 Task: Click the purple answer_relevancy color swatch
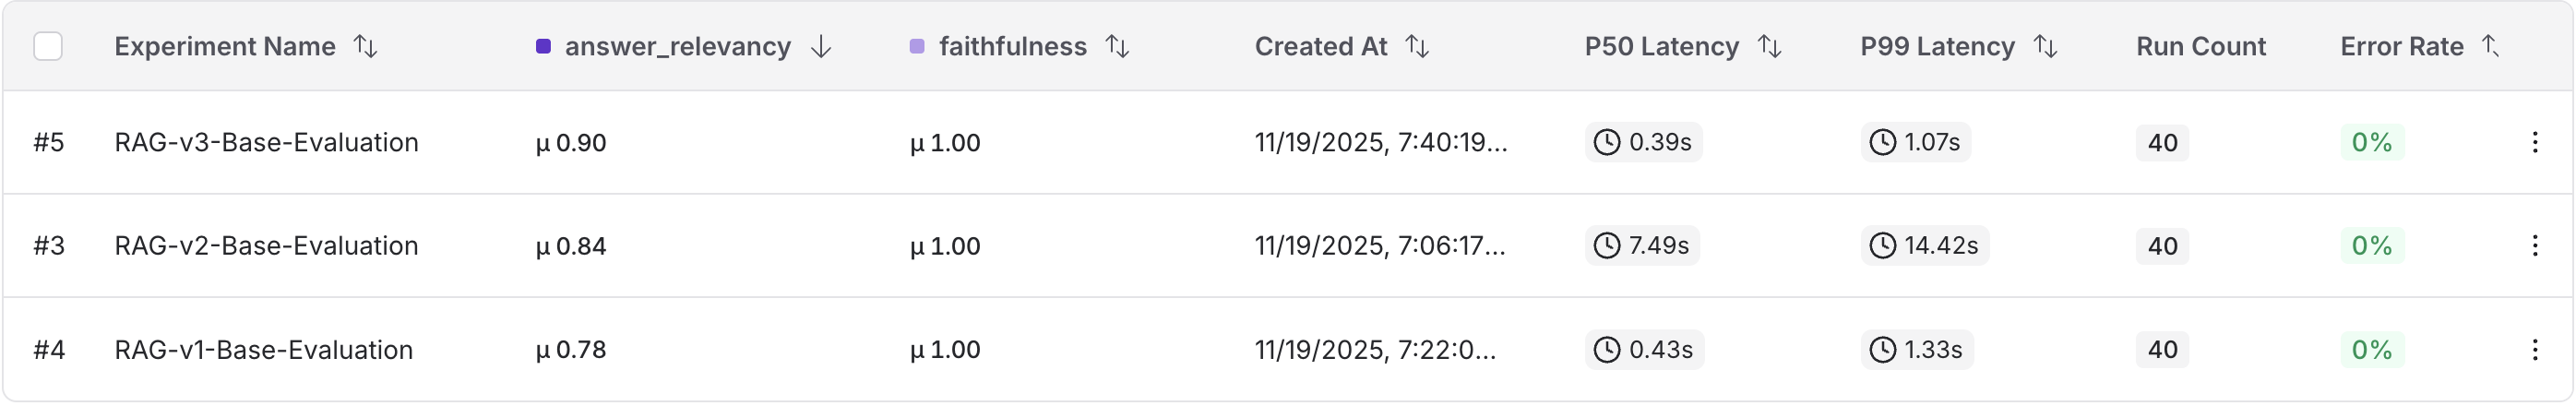tap(543, 46)
